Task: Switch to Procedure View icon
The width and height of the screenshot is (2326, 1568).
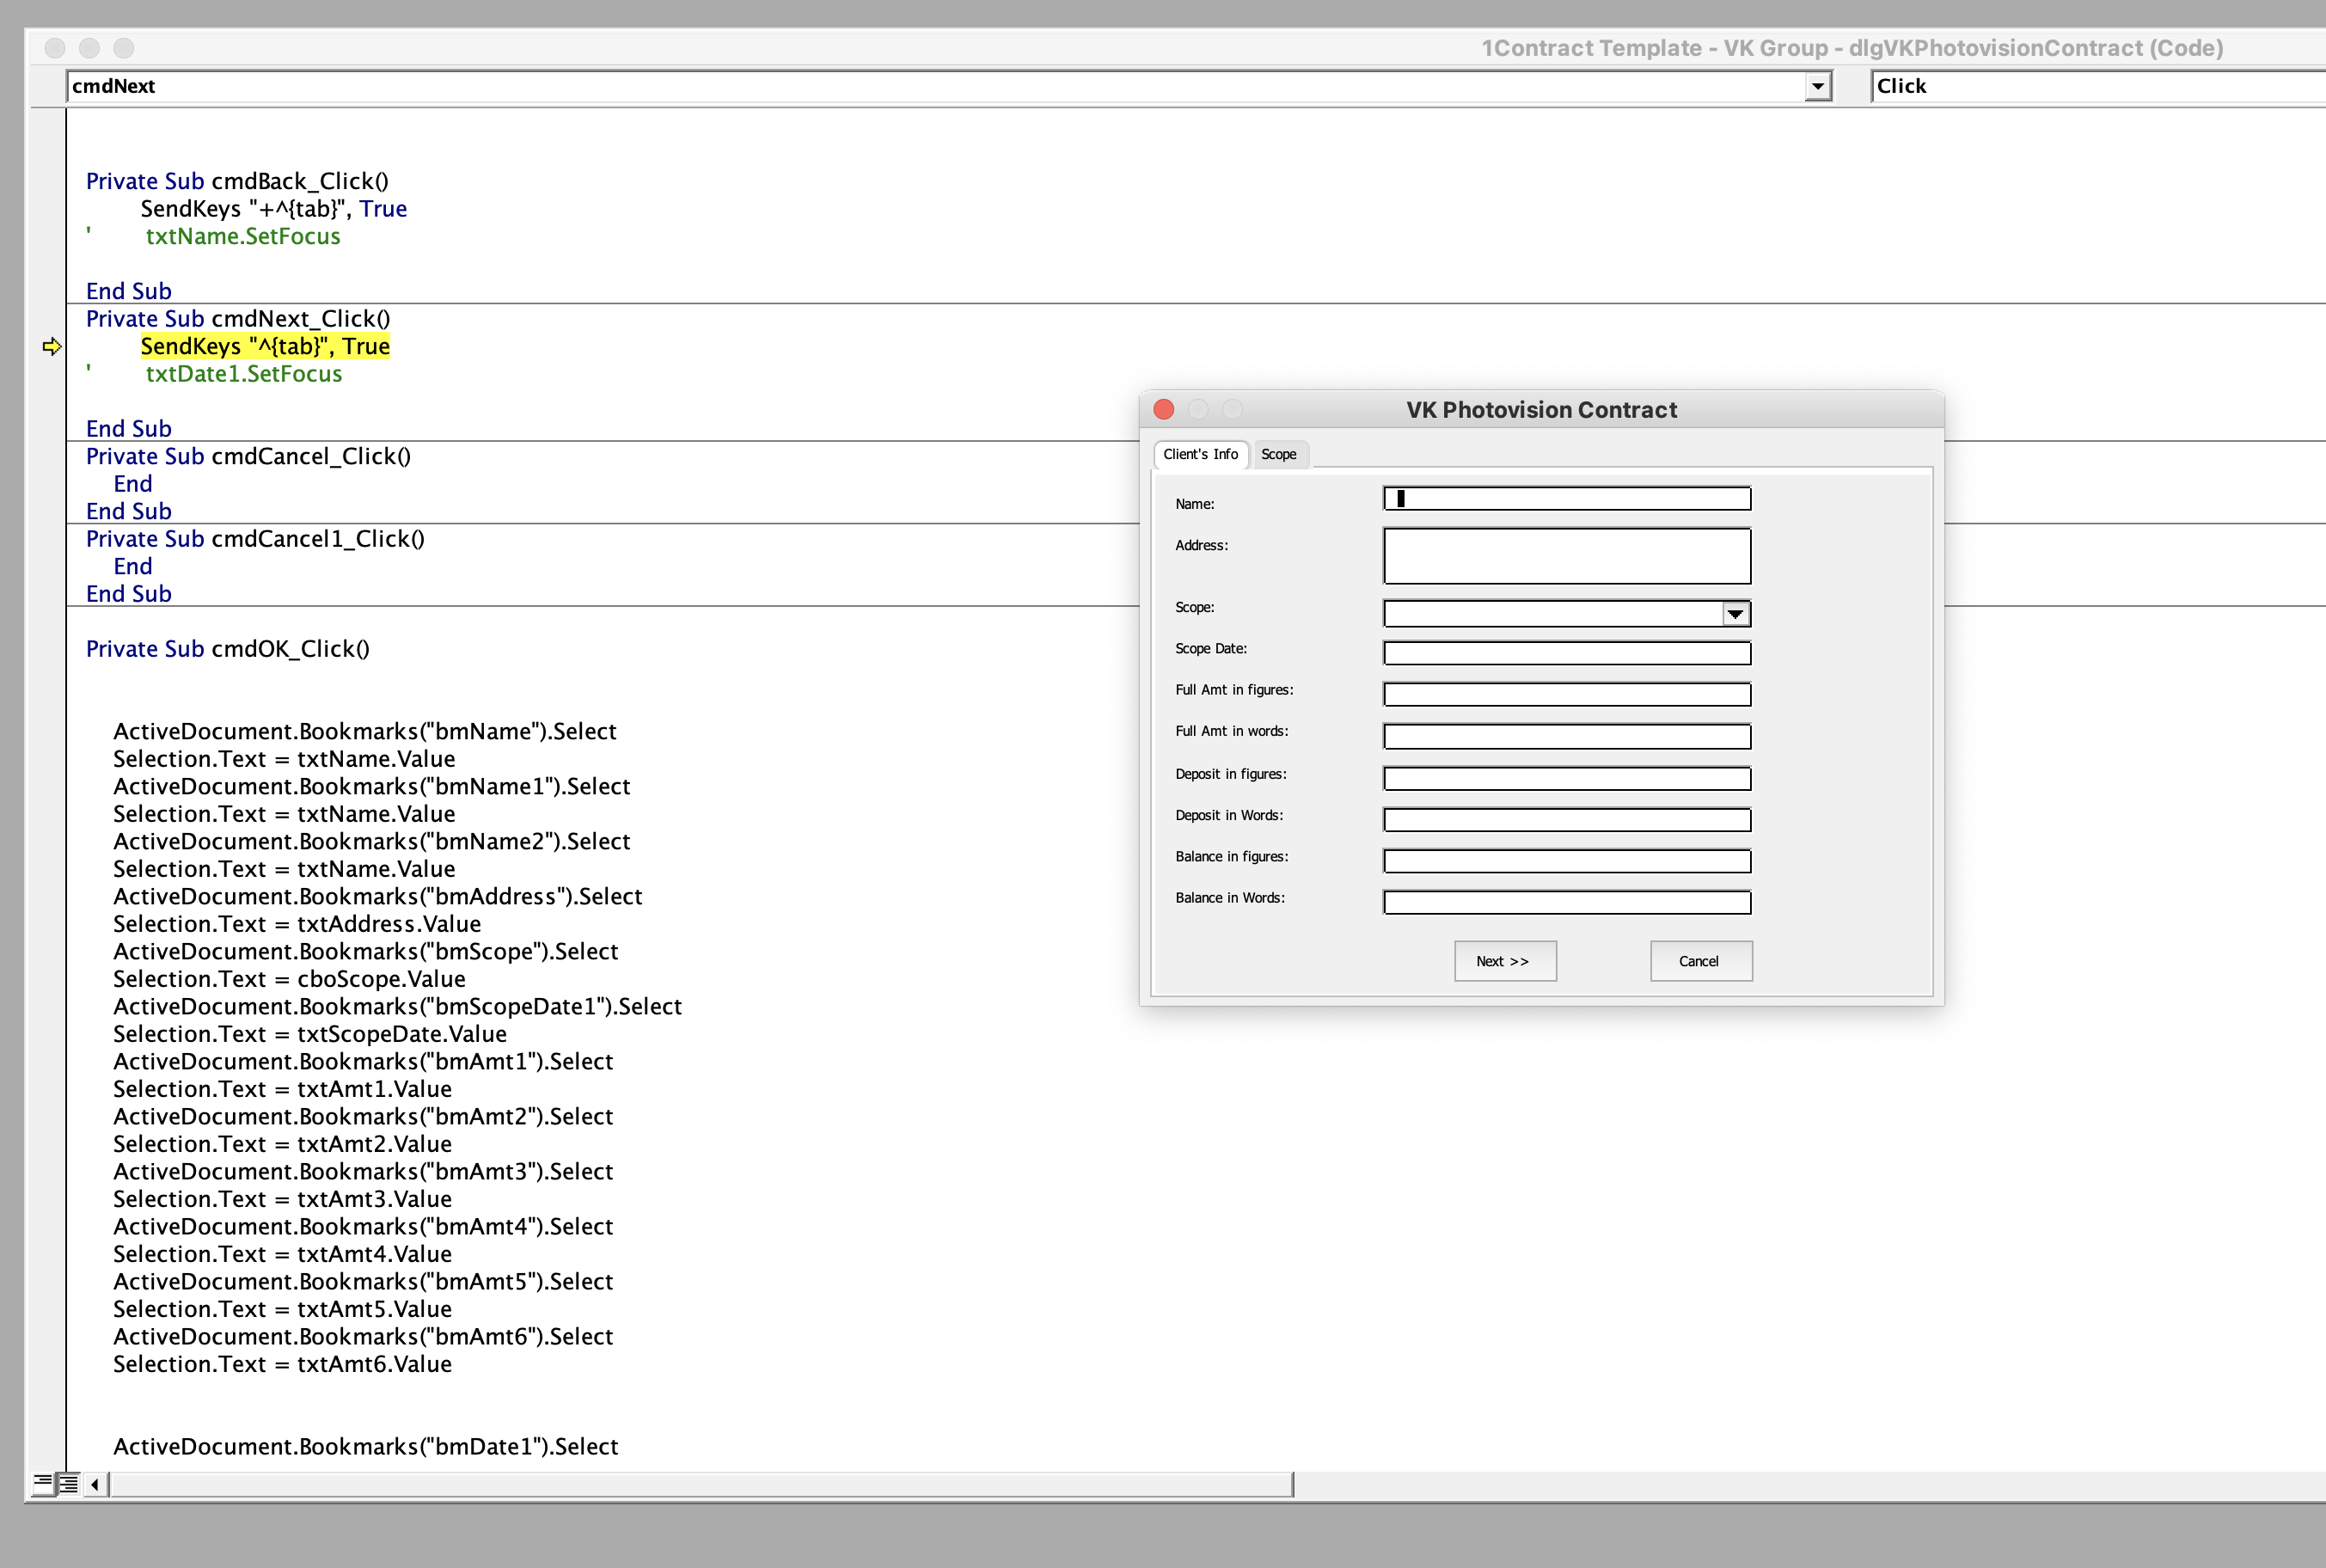Action: point(42,1483)
